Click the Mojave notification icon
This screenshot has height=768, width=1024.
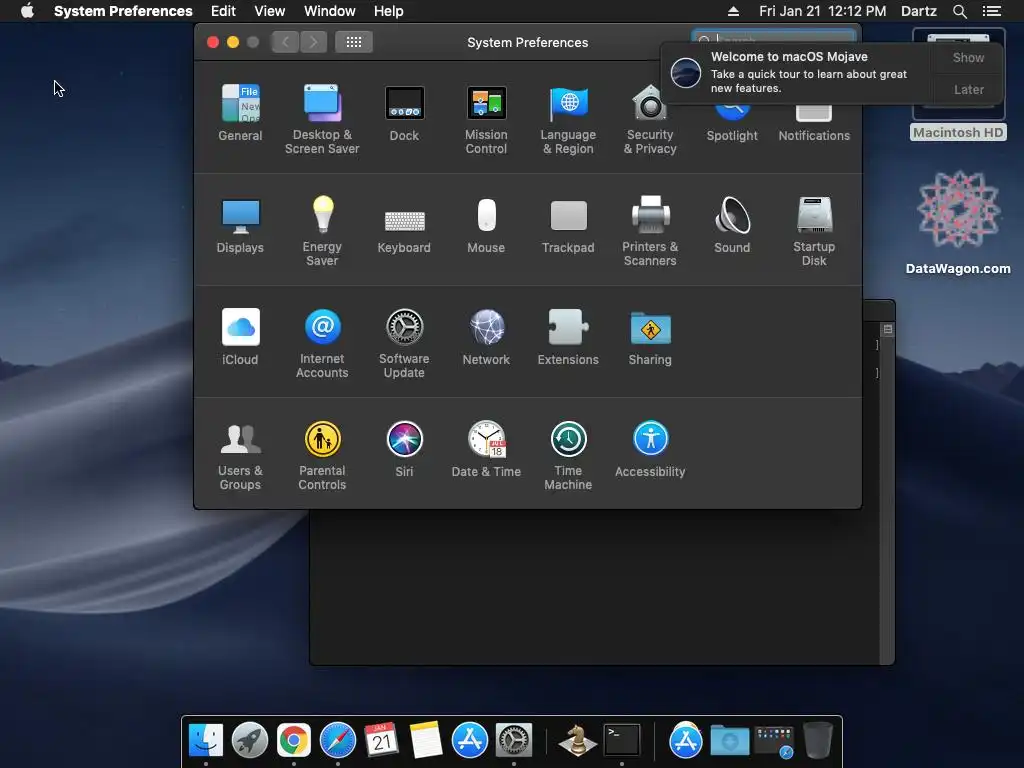click(686, 72)
